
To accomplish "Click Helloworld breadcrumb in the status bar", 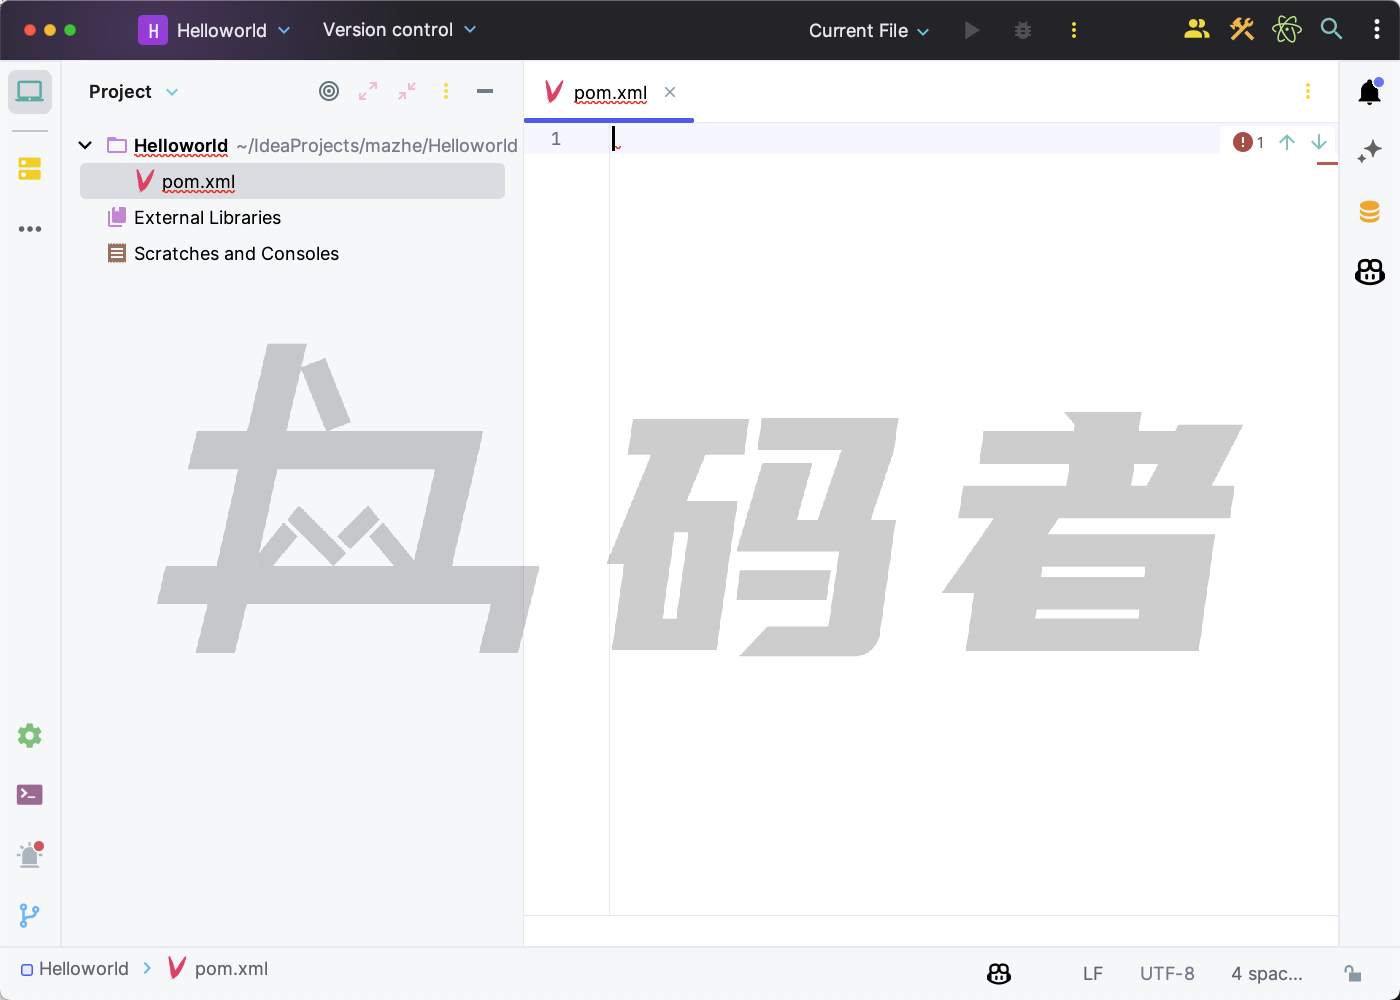I will [x=83, y=969].
